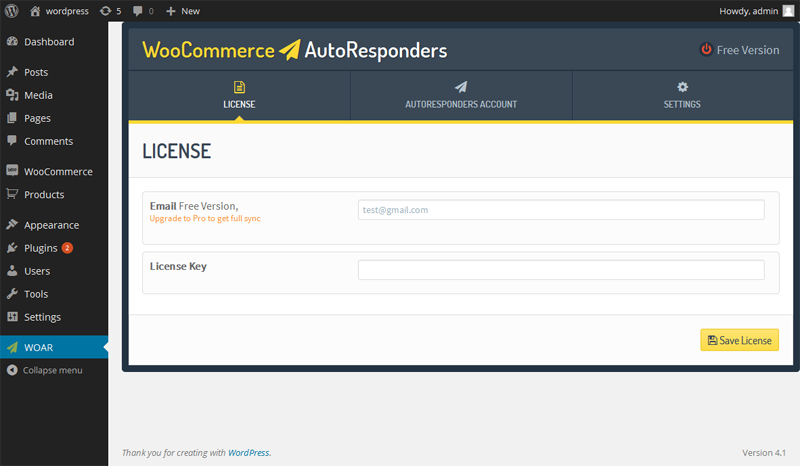Click the Plugins plug icon
This screenshot has height=466, width=800.
click(12, 248)
